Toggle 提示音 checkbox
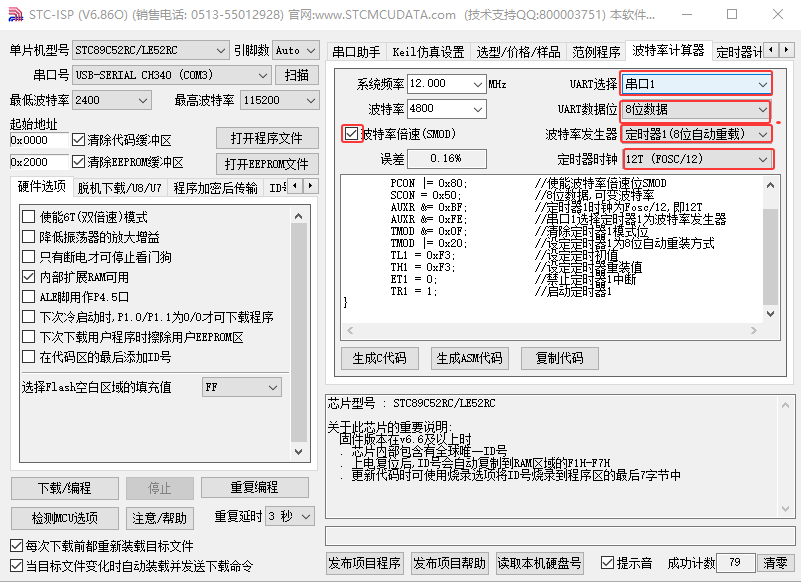This screenshot has width=801, height=584. pos(607,563)
